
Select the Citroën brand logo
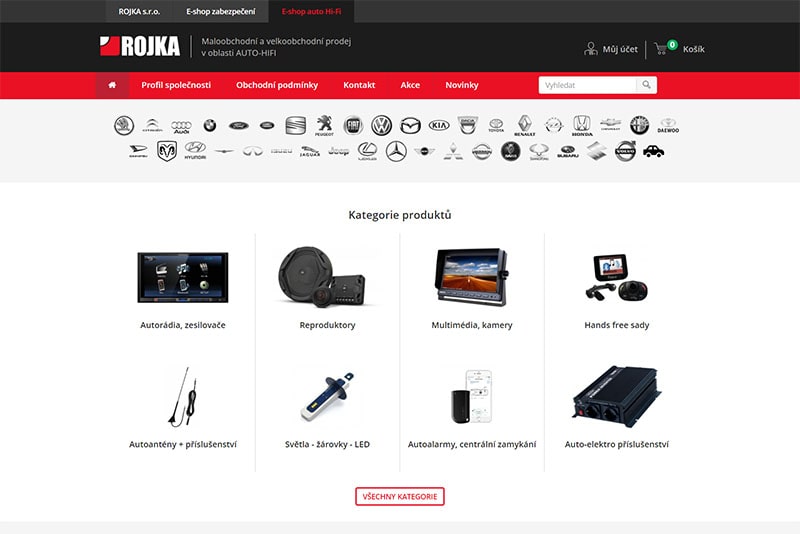tap(152, 125)
